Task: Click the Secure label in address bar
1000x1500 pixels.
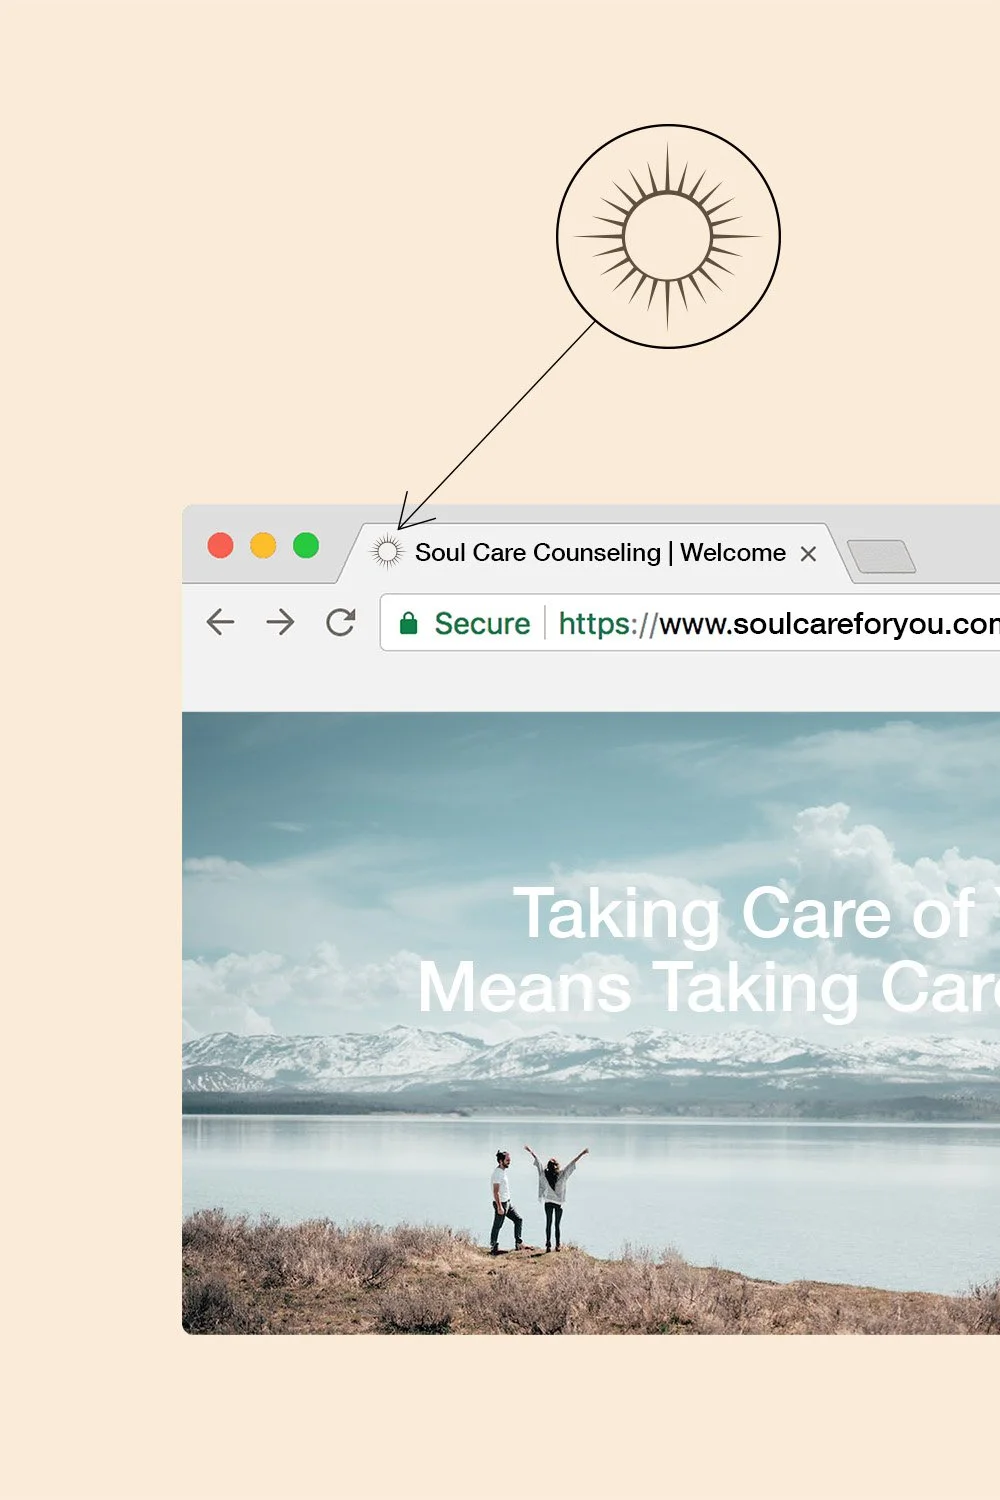Action: 482,623
